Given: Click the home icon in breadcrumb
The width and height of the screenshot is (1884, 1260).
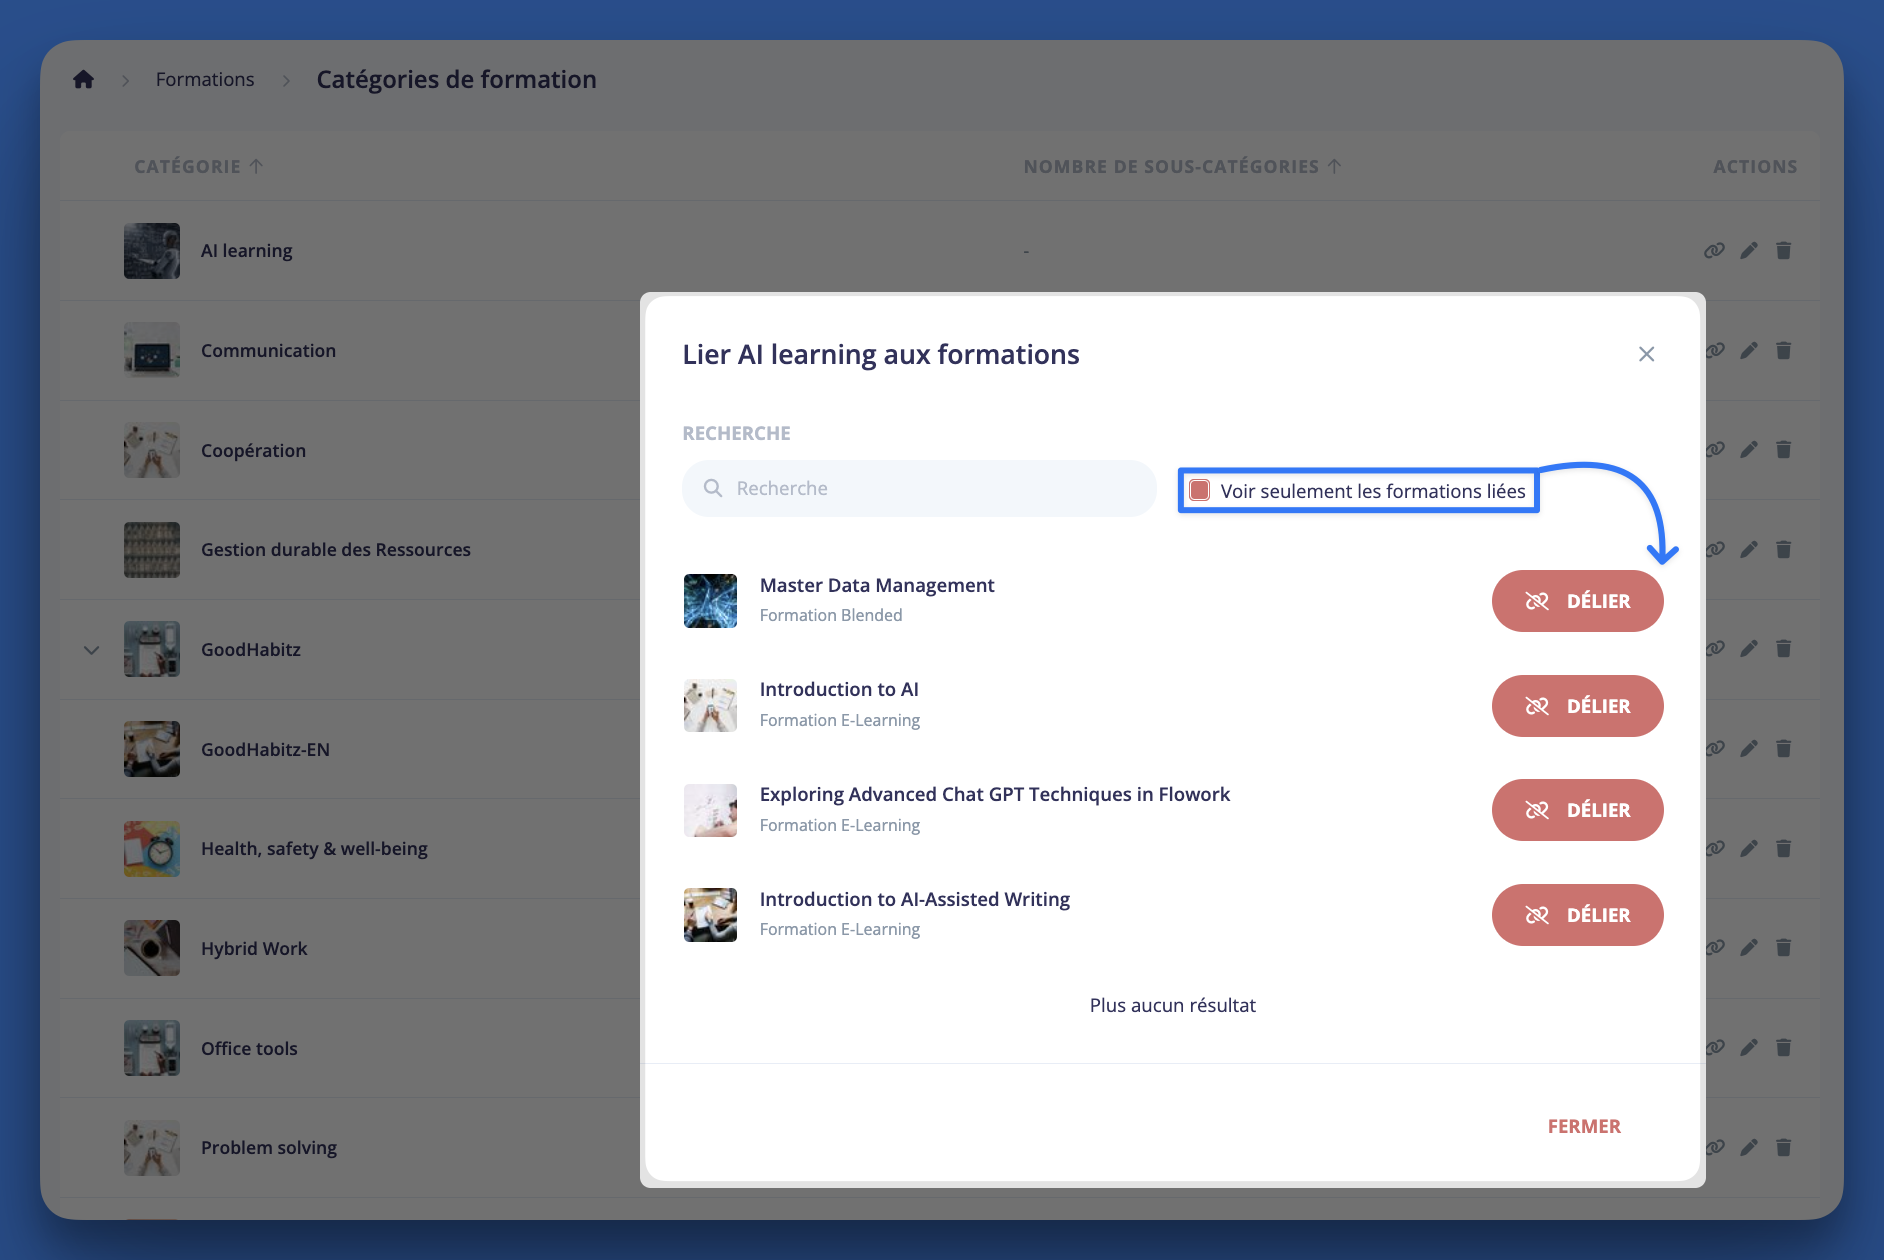Looking at the screenshot, I should click(x=83, y=79).
